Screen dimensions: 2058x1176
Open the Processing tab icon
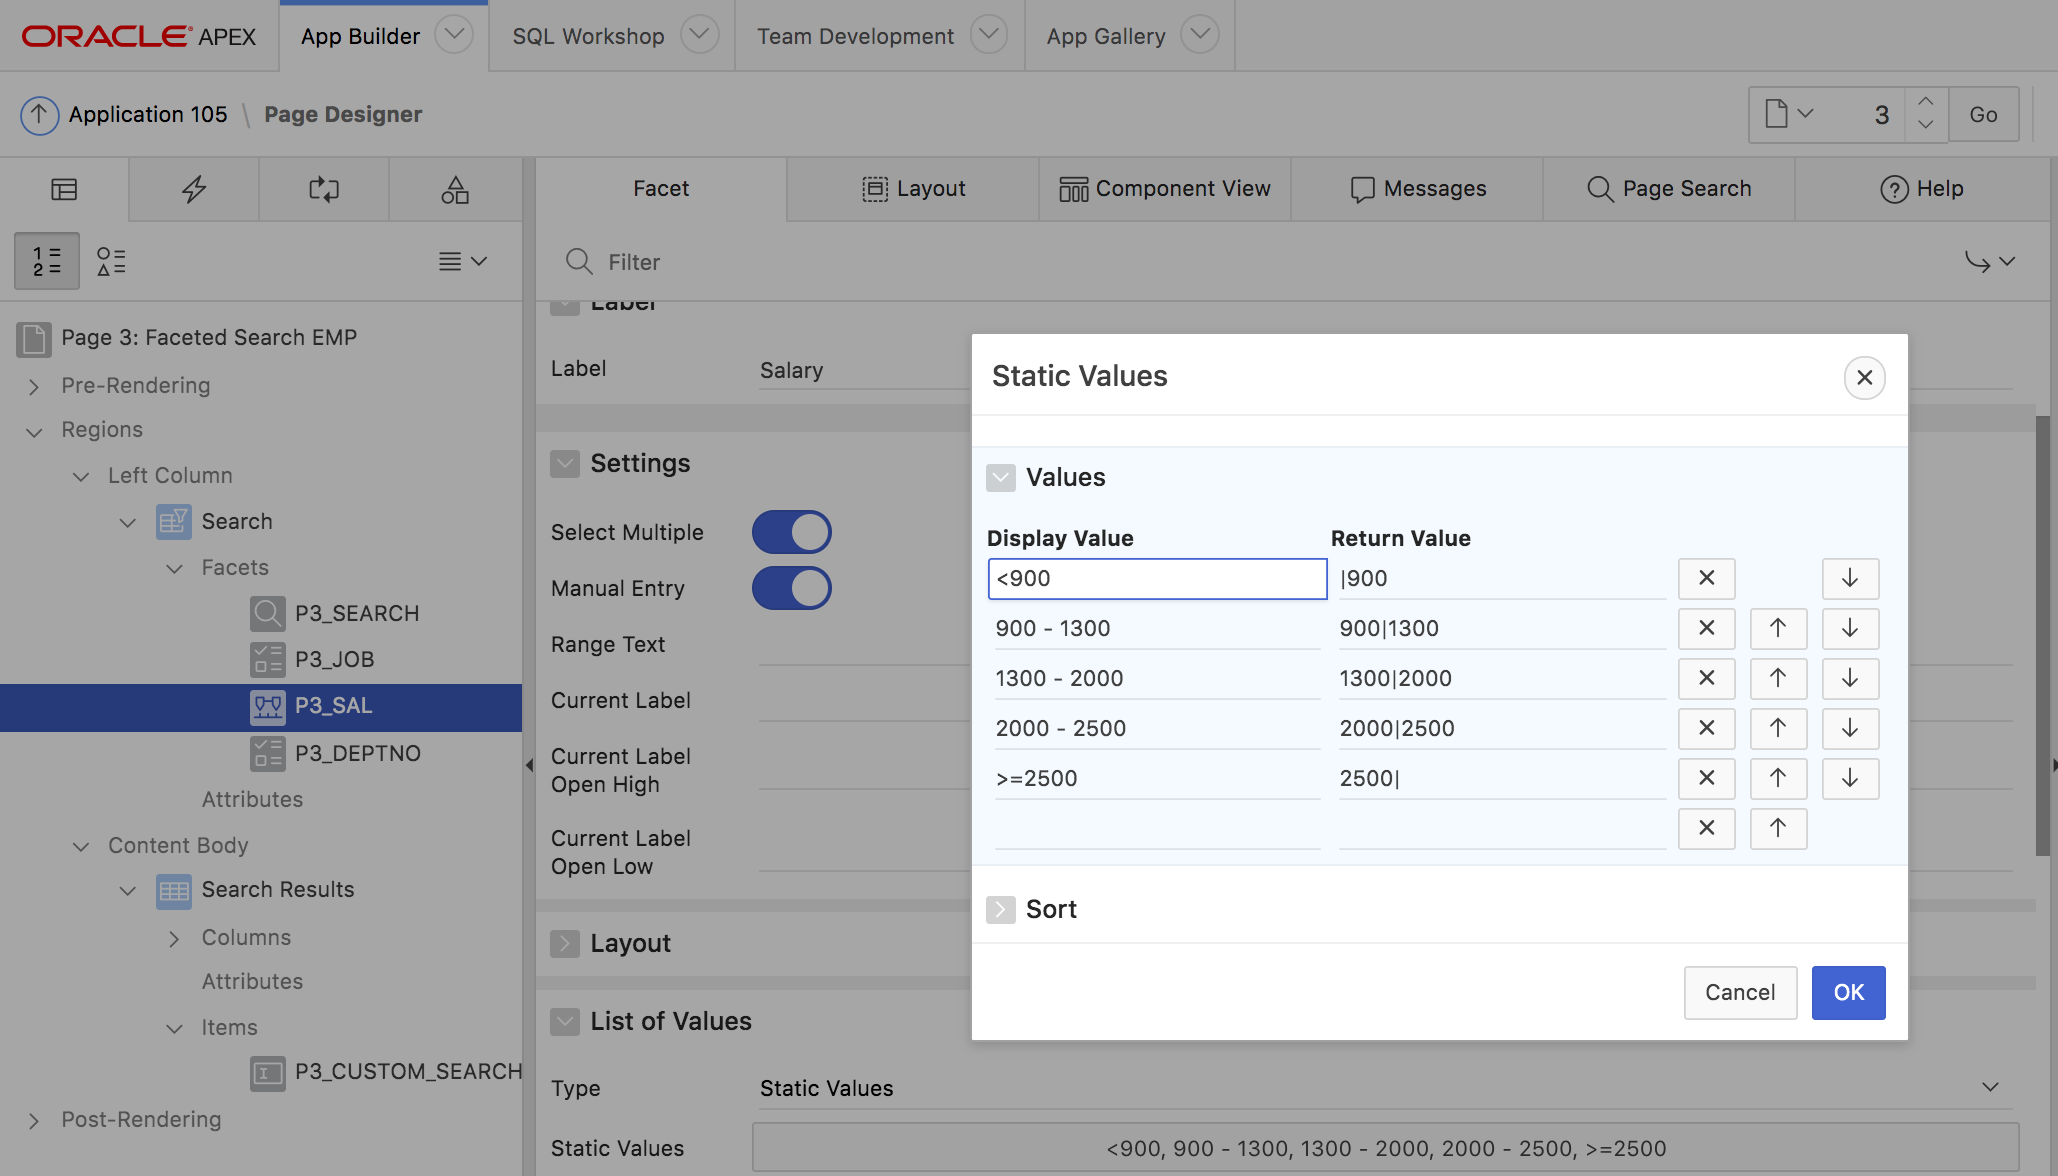(x=324, y=189)
